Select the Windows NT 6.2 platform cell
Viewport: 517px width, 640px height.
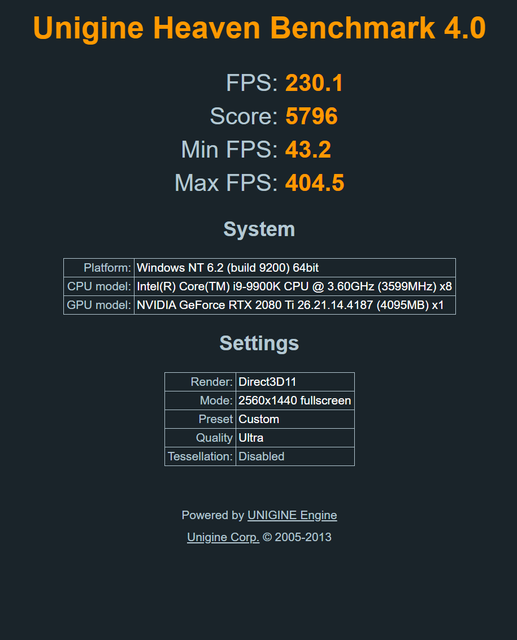tap(295, 268)
